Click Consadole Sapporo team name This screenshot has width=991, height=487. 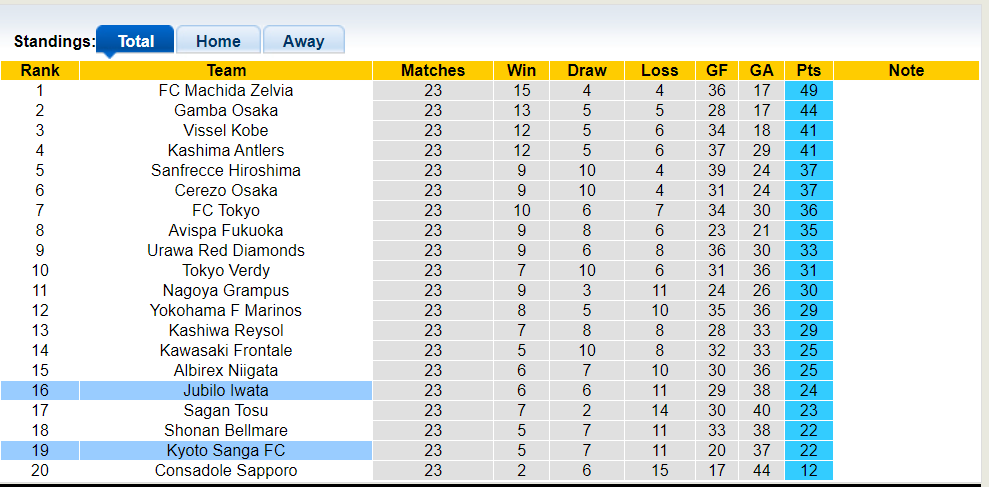pyautogui.click(x=226, y=470)
